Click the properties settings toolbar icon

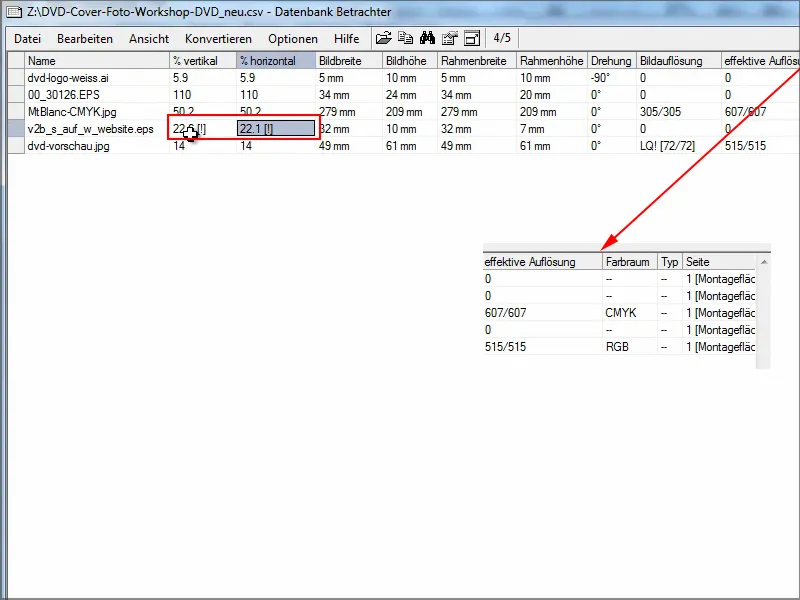pos(449,38)
